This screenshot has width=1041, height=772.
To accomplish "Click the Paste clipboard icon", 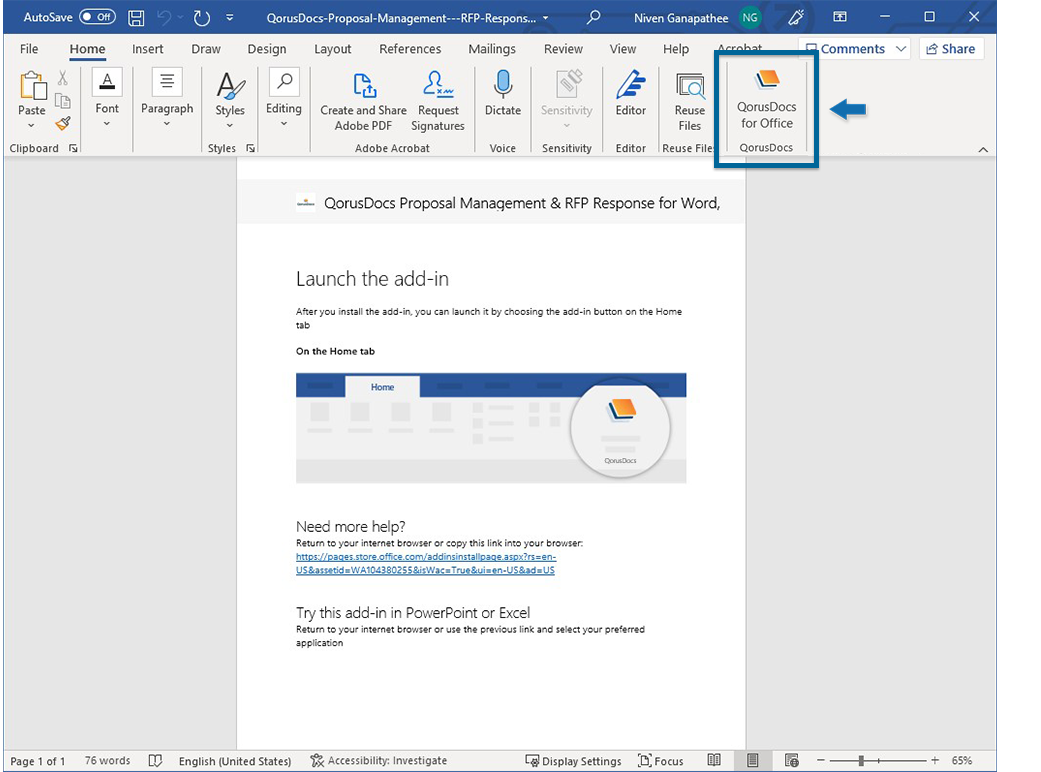I will (32, 87).
